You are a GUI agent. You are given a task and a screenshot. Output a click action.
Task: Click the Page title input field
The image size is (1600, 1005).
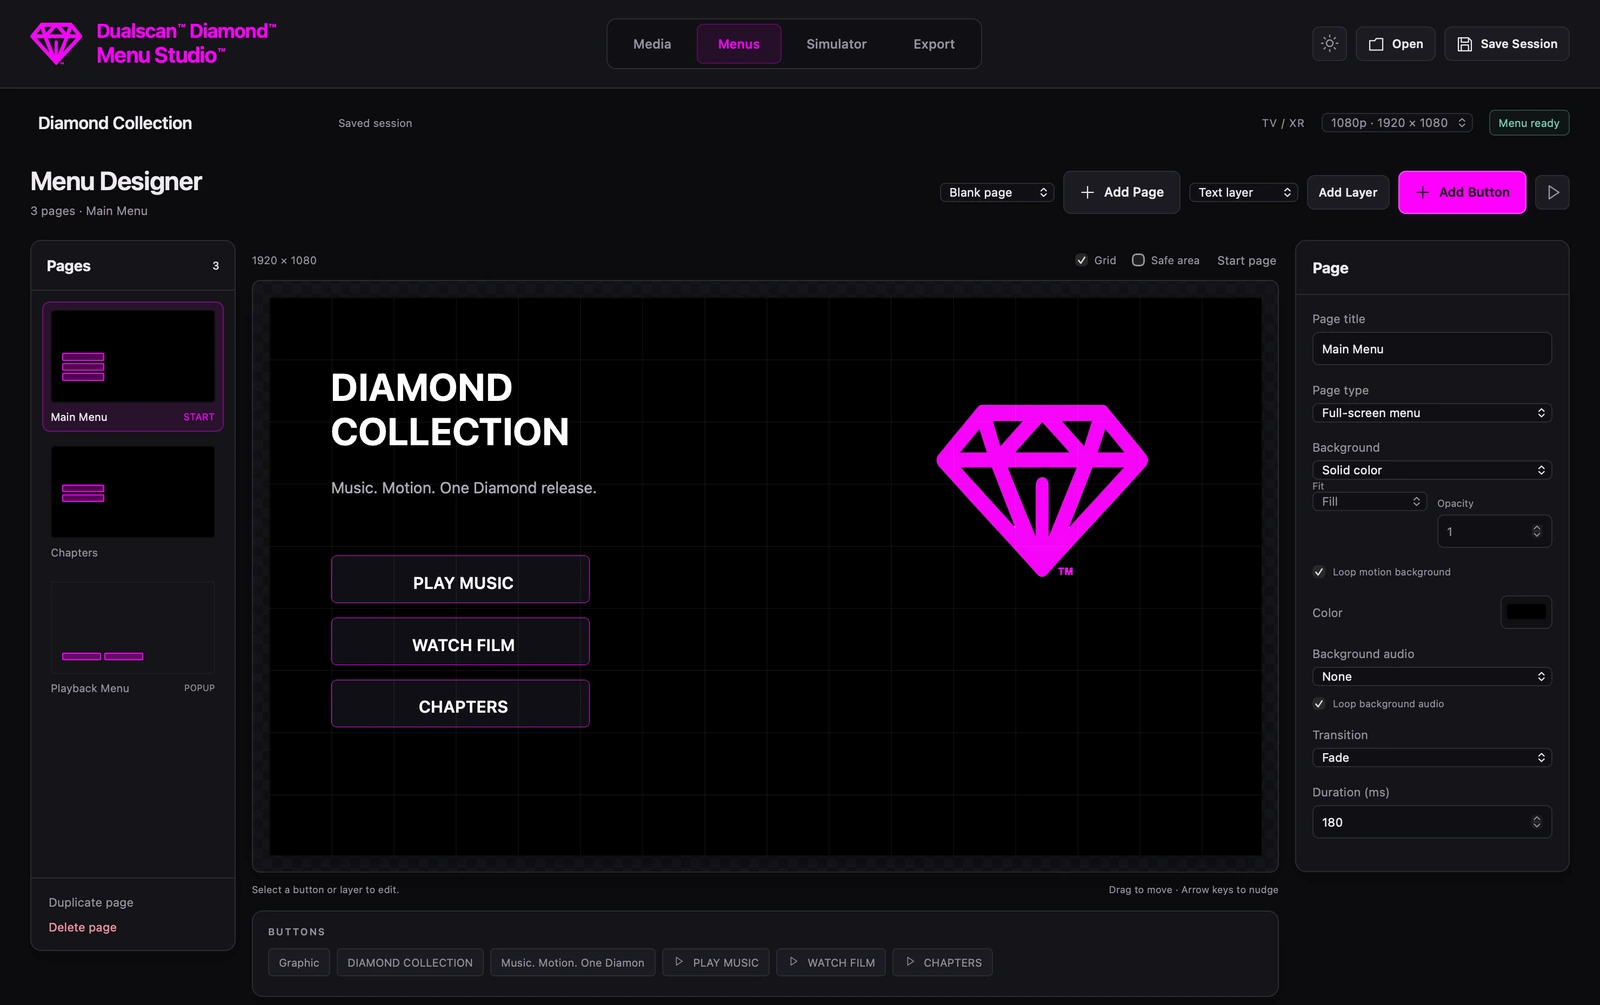(1431, 349)
